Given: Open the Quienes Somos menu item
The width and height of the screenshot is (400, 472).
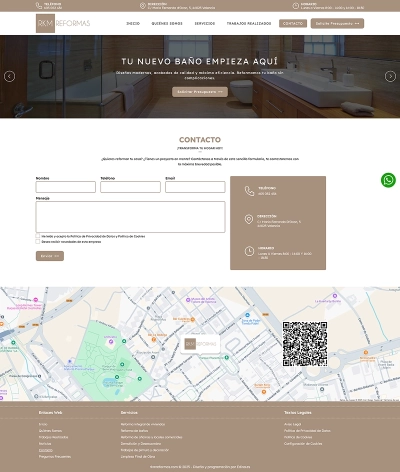Looking at the screenshot, I should (167, 23).
